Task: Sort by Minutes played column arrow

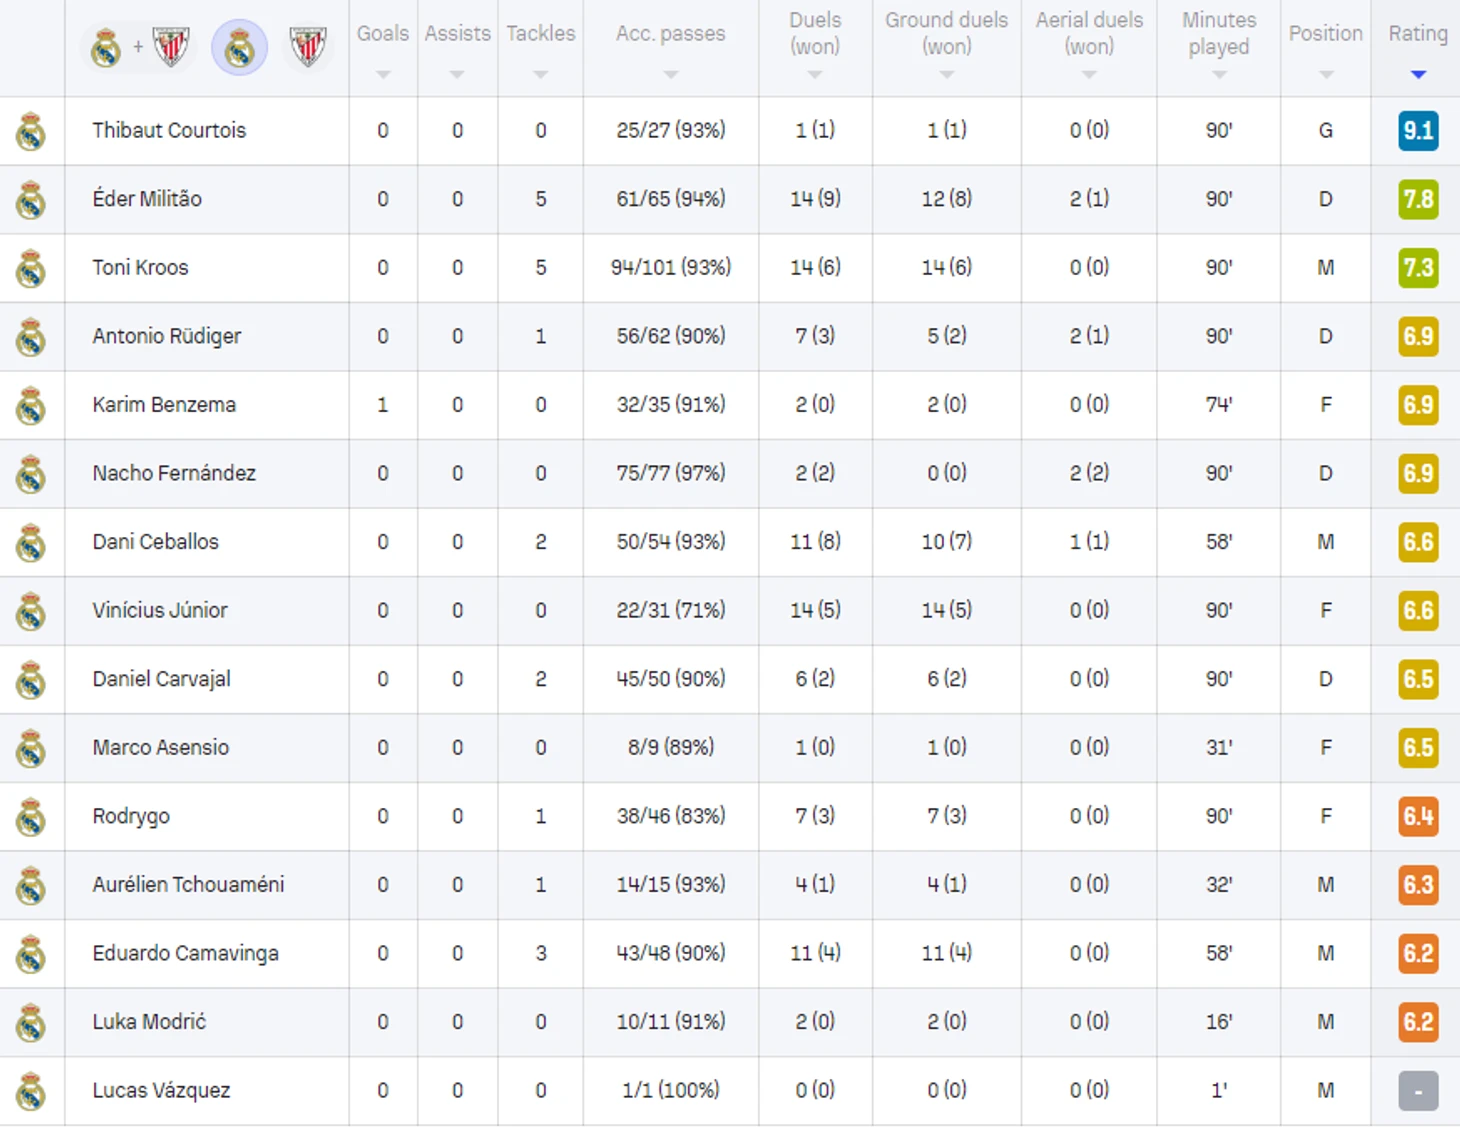Action: coord(1218,75)
